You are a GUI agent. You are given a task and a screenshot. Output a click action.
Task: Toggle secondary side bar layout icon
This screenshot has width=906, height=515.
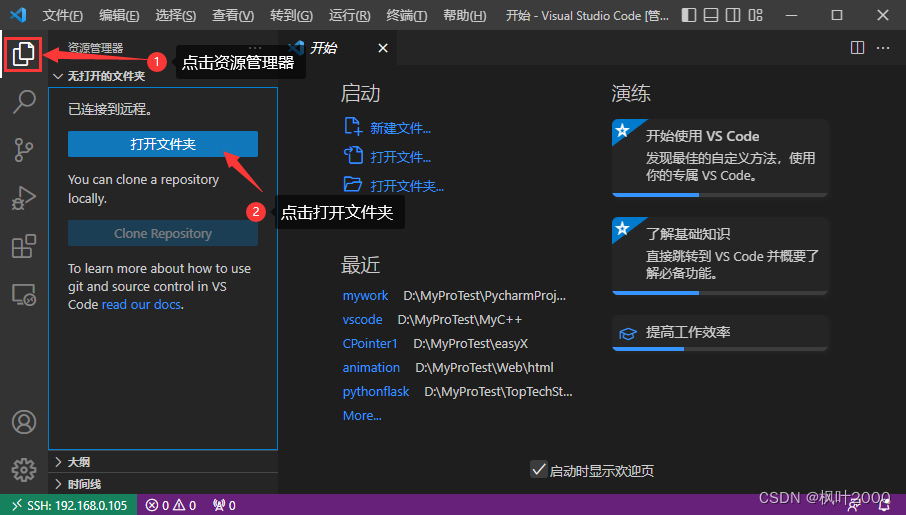pyautogui.click(x=733, y=16)
